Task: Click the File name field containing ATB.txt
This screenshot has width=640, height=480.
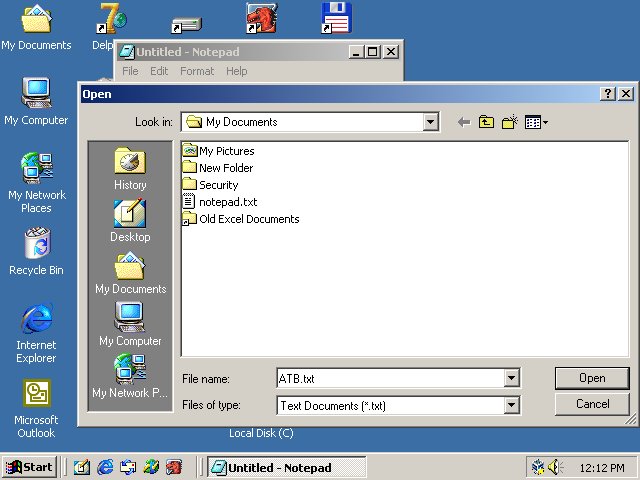Action: point(391,378)
